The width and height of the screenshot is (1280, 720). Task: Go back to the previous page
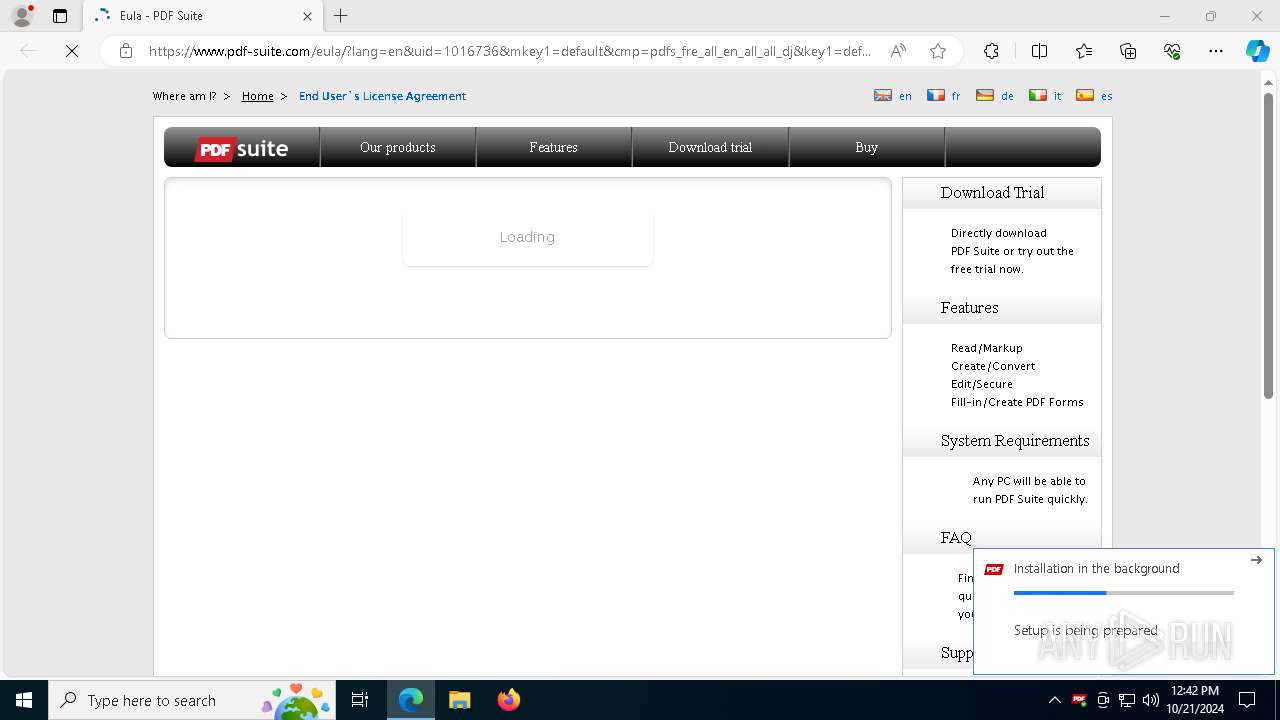(x=28, y=51)
